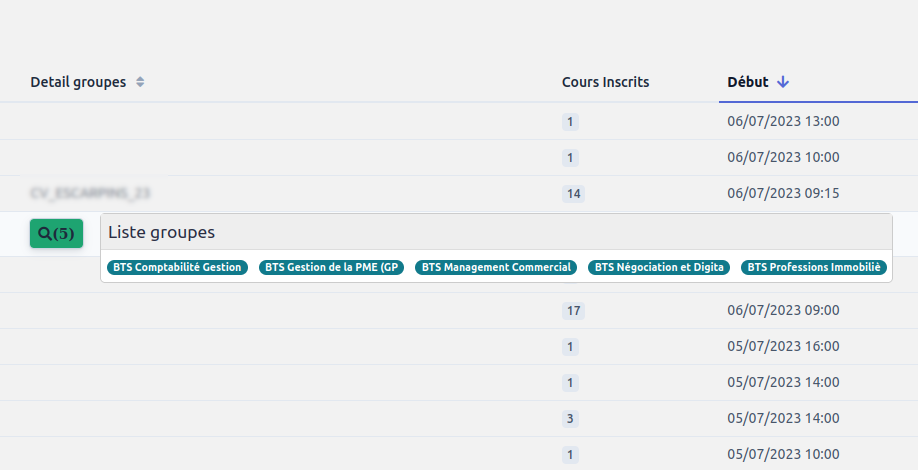Click the badge in the 05/07/2023 10:00 row
Image resolution: width=918 pixels, height=470 pixels.
pyautogui.click(x=570, y=455)
